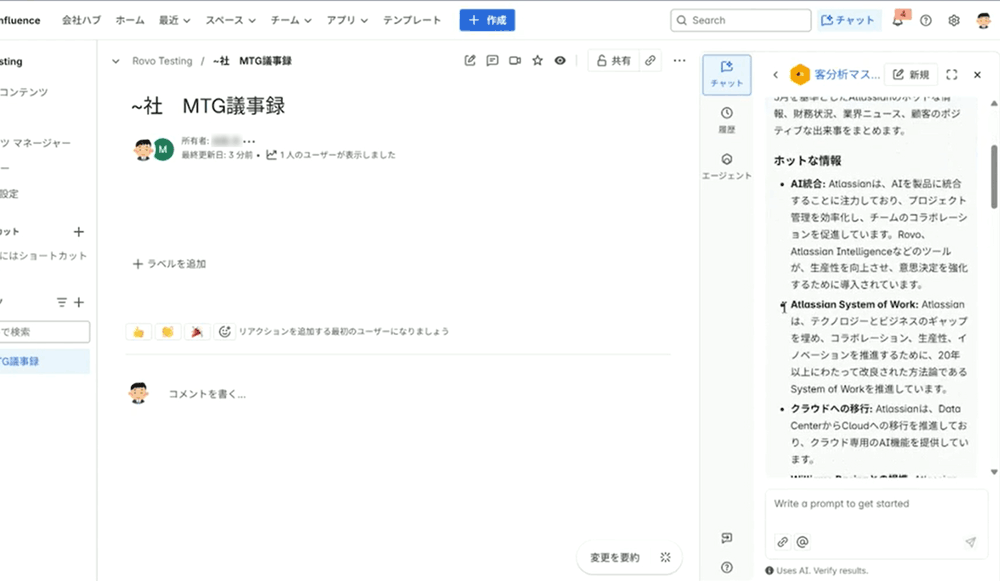1000x581 pixels.
Task: Open owner more options ellipsis
Action: tap(249, 141)
